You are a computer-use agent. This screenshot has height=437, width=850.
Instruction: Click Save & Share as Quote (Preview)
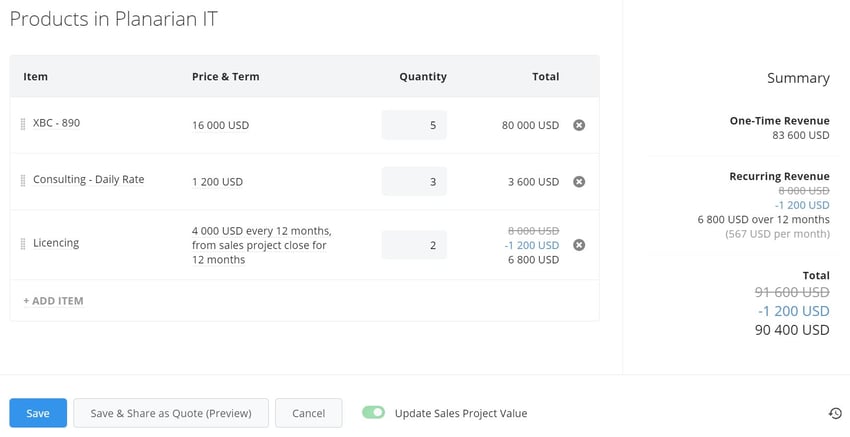(171, 413)
